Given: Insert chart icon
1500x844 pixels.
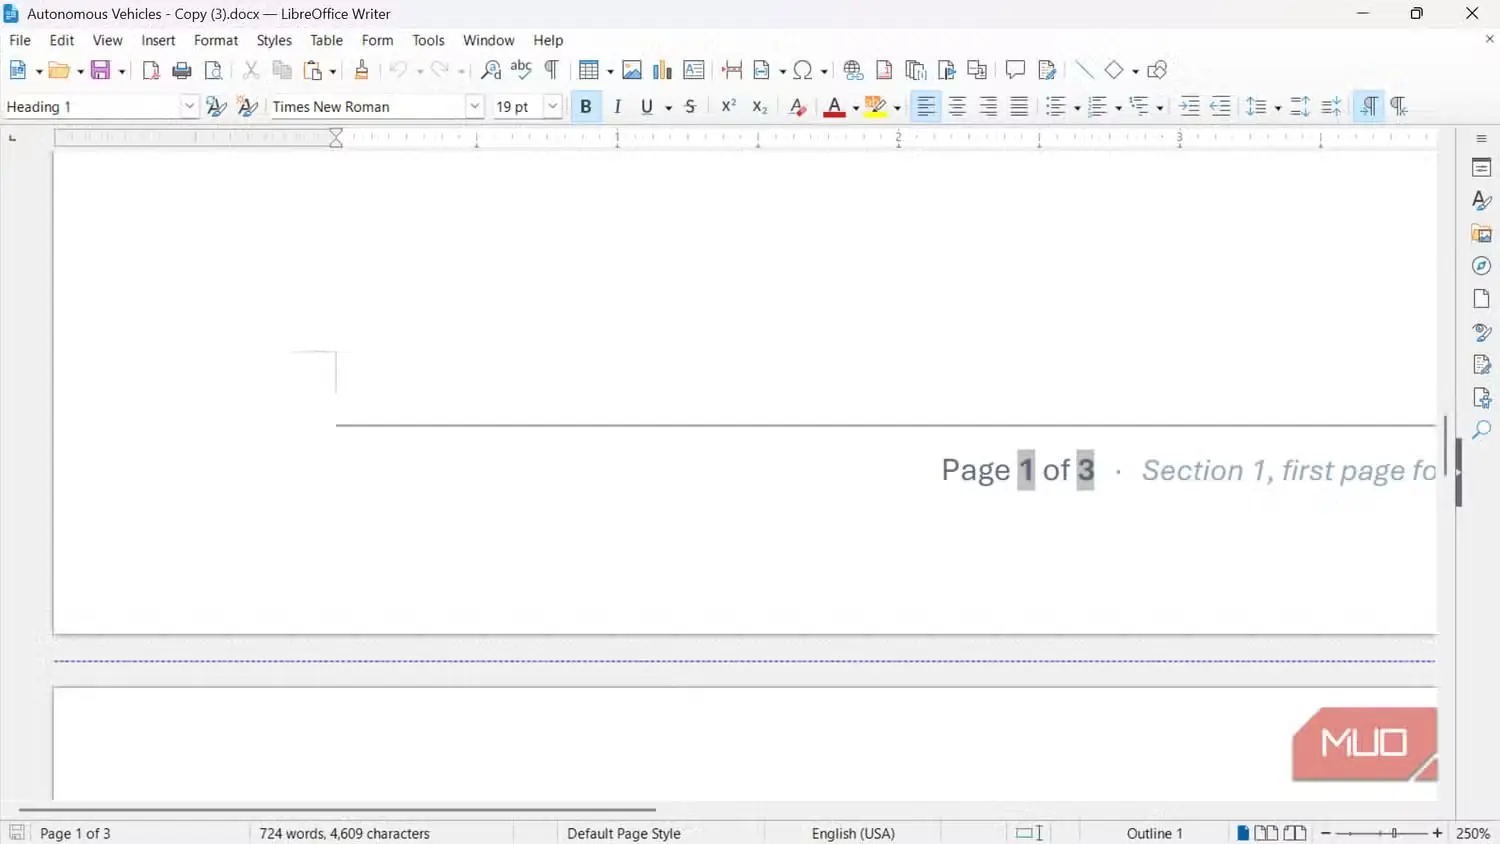Looking at the screenshot, I should pos(662,70).
